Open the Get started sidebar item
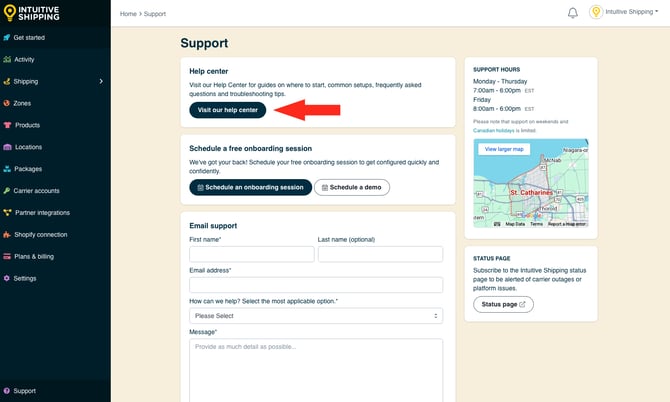The width and height of the screenshot is (670, 402). (x=29, y=37)
